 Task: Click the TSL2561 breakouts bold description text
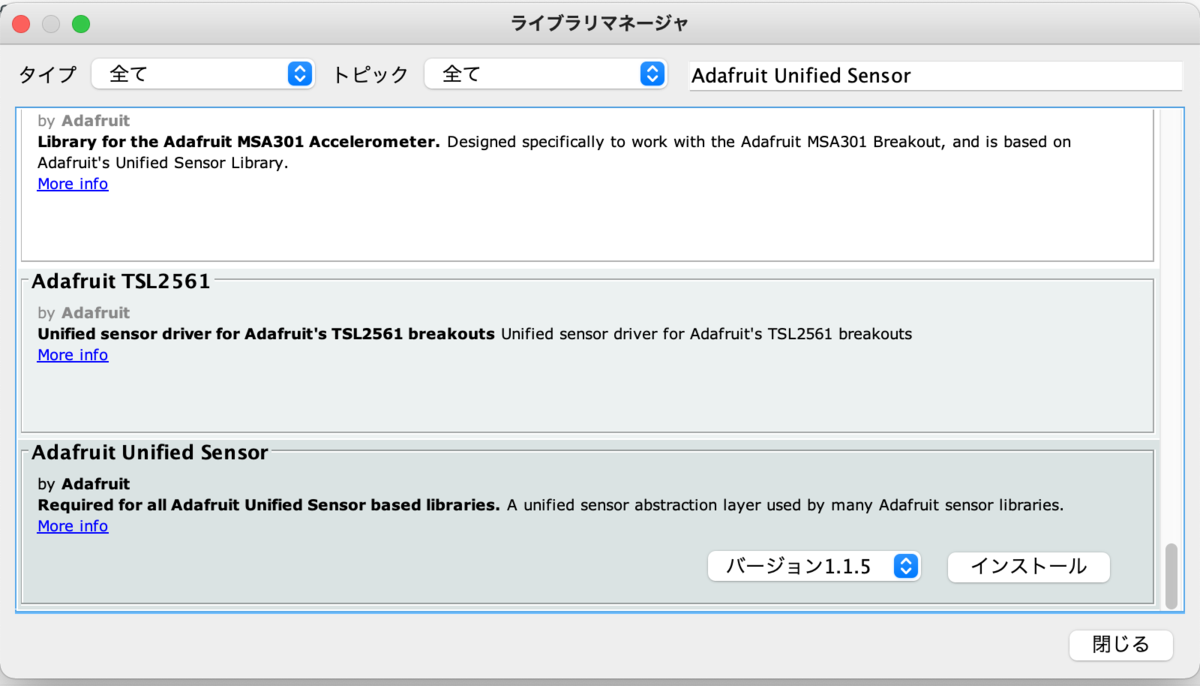tap(266, 334)
